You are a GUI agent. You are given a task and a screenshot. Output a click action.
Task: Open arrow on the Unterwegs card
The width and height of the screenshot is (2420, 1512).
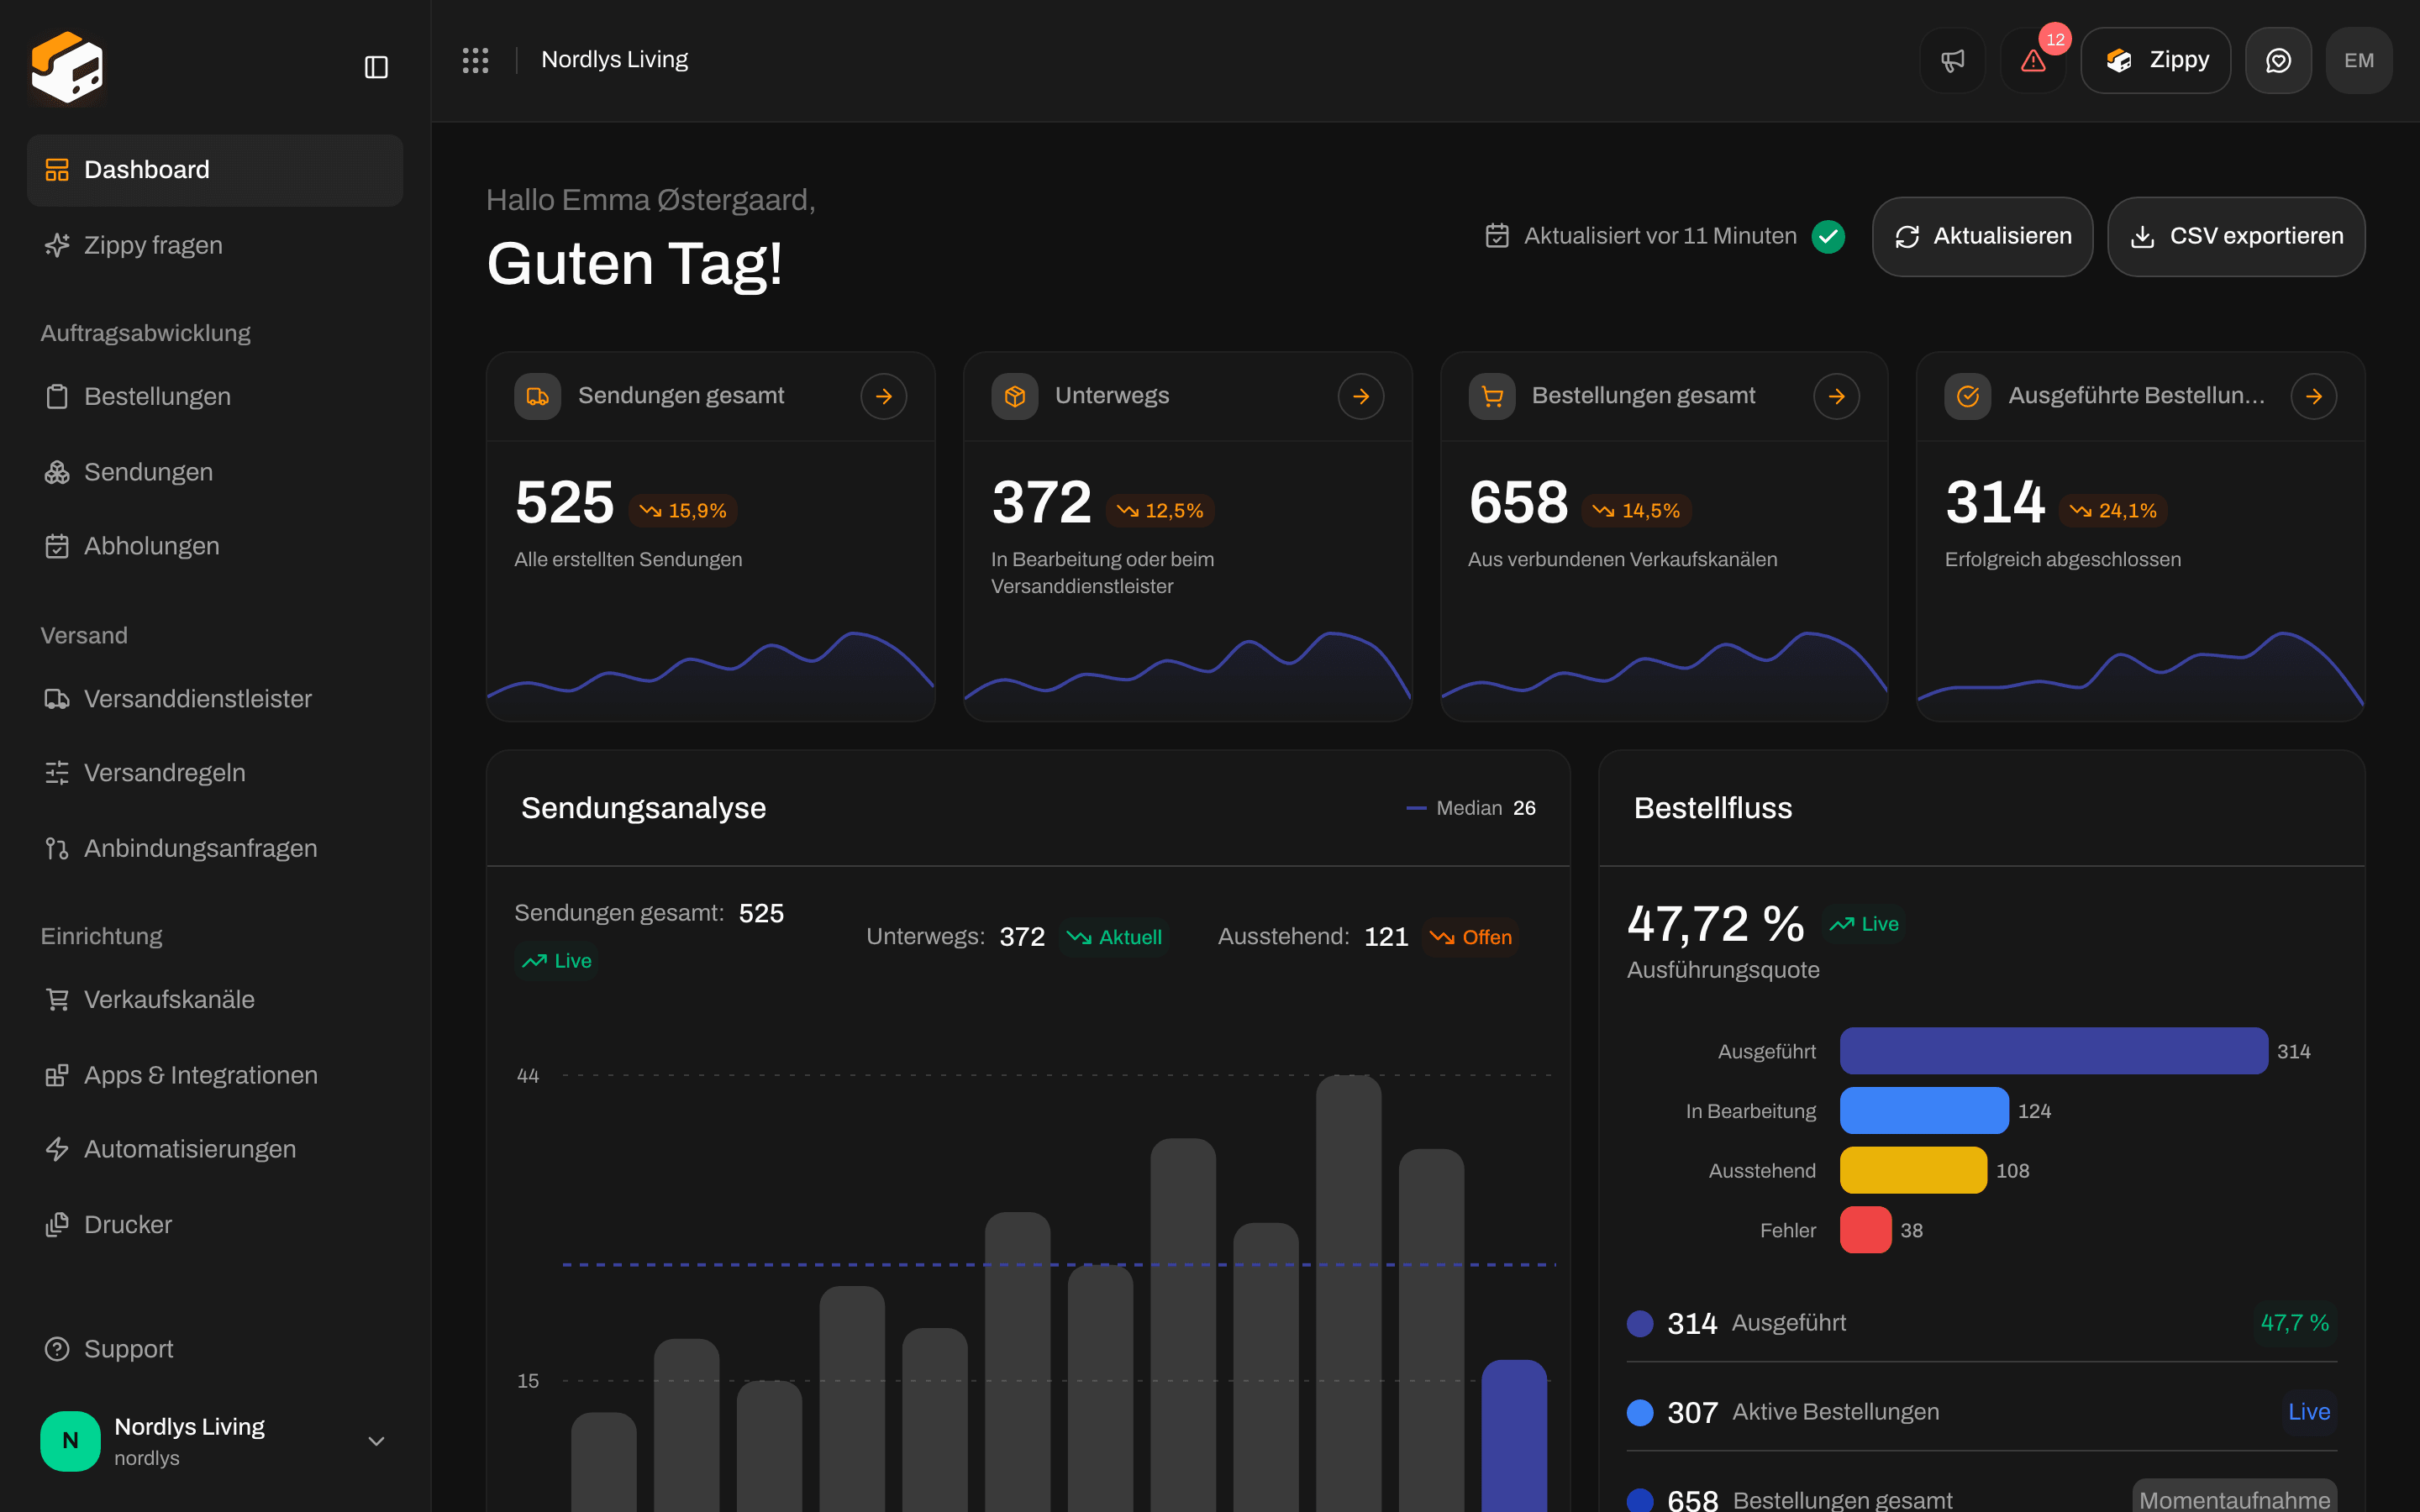point(1360,396)
